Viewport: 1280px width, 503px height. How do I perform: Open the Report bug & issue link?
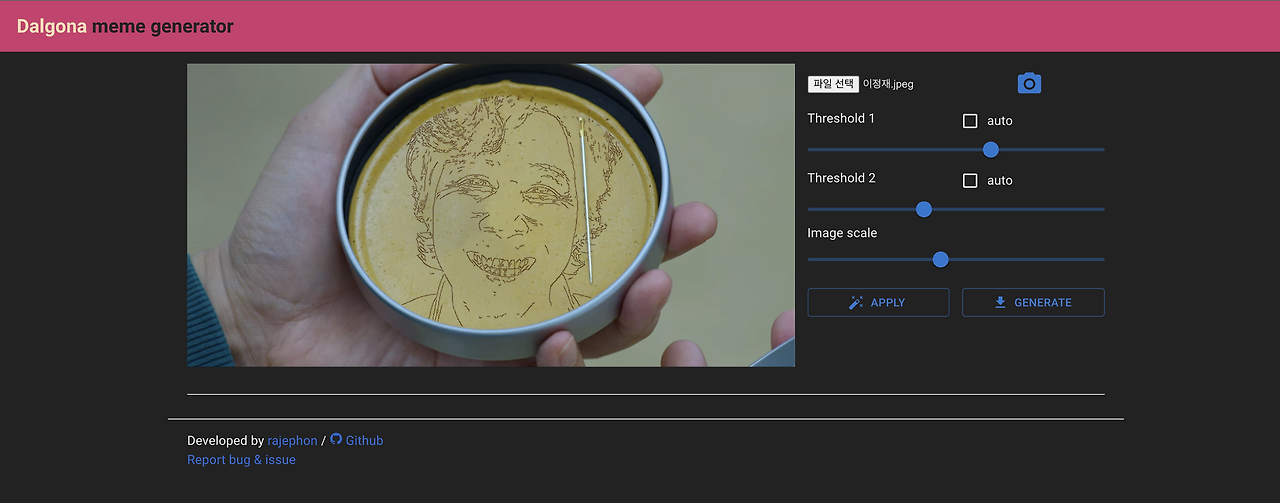(241, 460)
